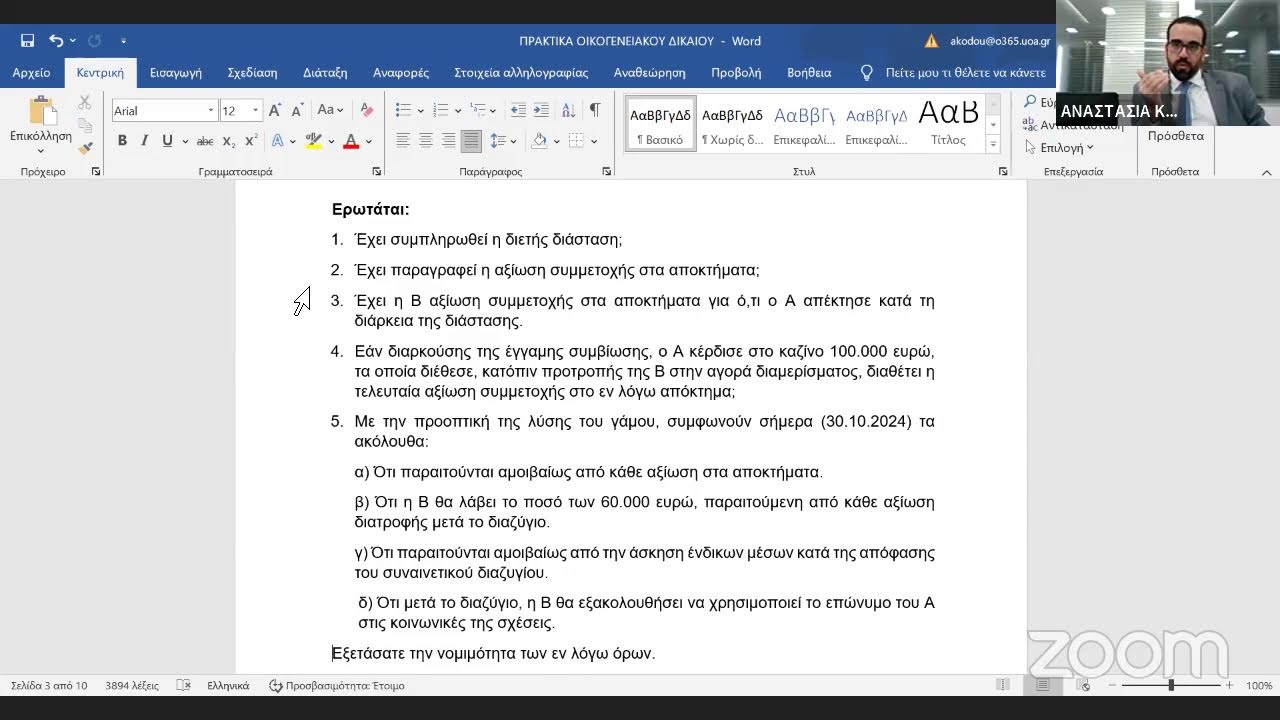Toggle underline formatting
This screenshot has width=1280, height=720.
click(167, 141)
